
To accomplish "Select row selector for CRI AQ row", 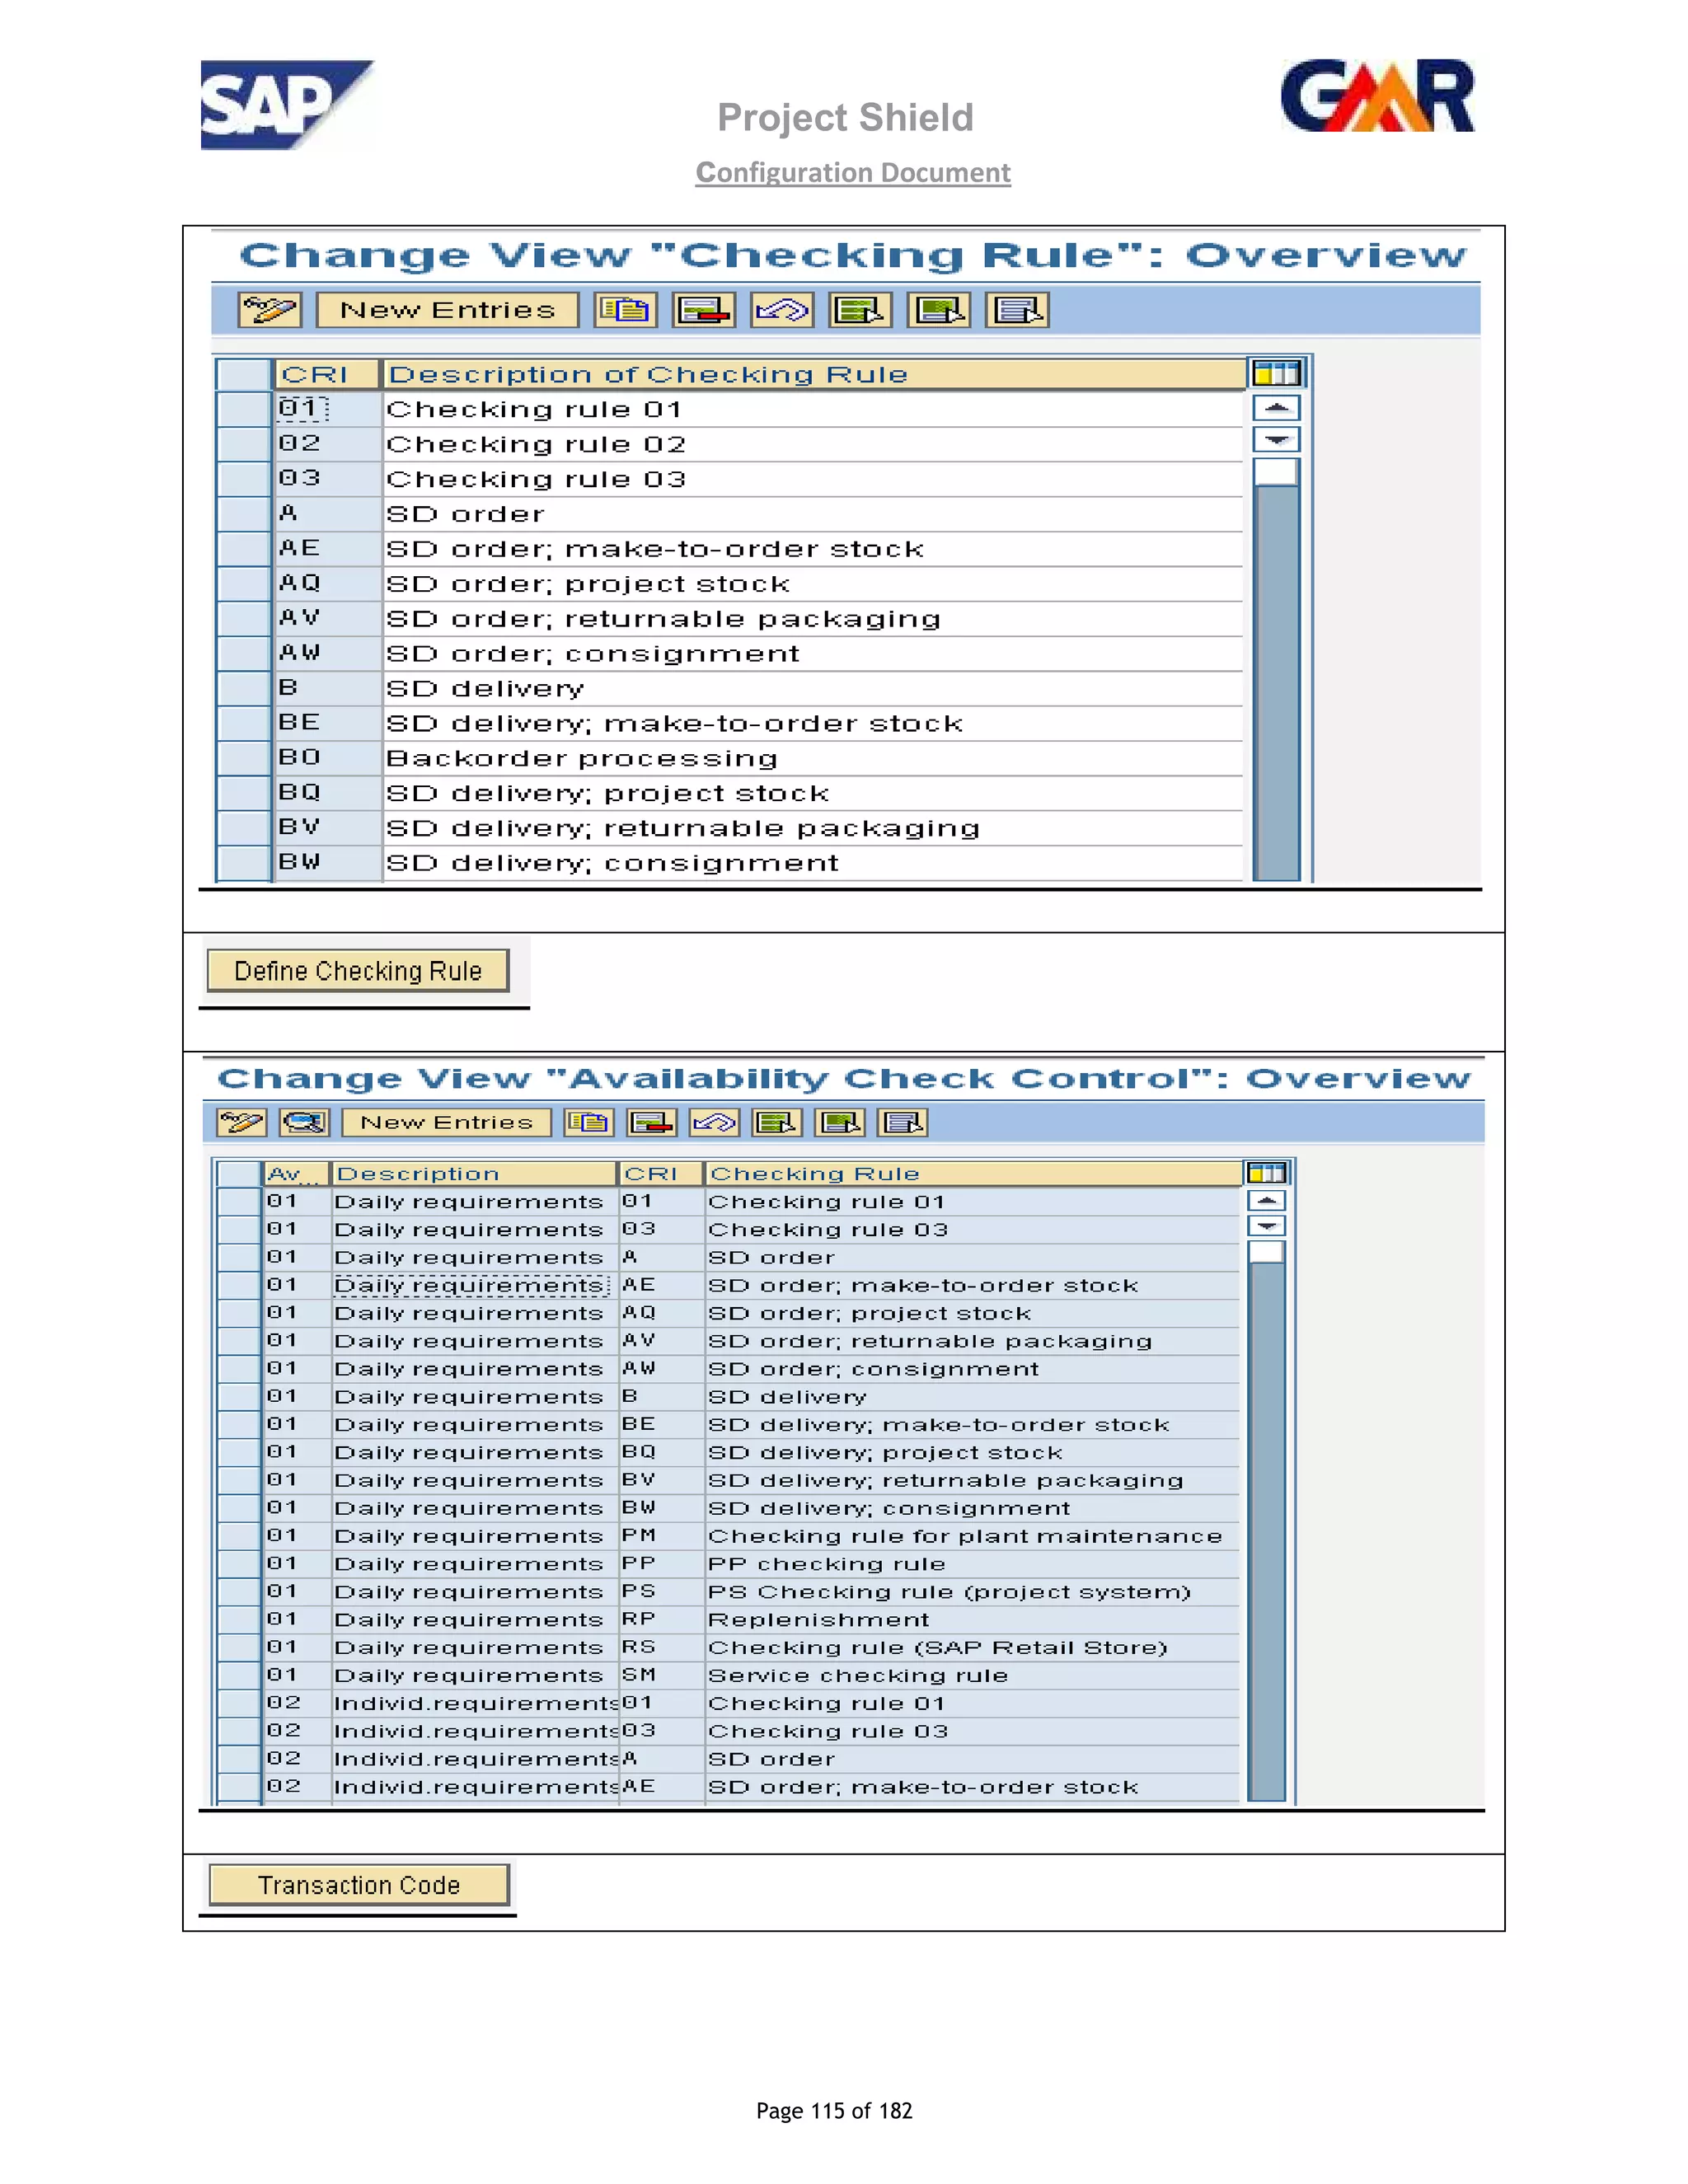I will [x=244, y=584].
